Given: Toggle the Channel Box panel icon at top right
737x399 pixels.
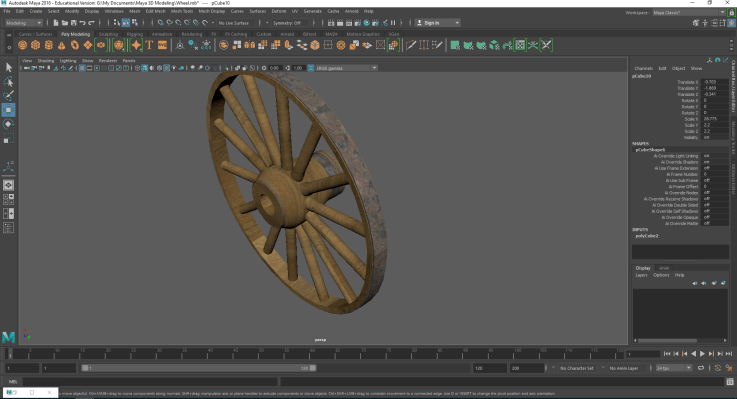Looking at the screenshot, I should pyautogui.click(x=731, y=23).
